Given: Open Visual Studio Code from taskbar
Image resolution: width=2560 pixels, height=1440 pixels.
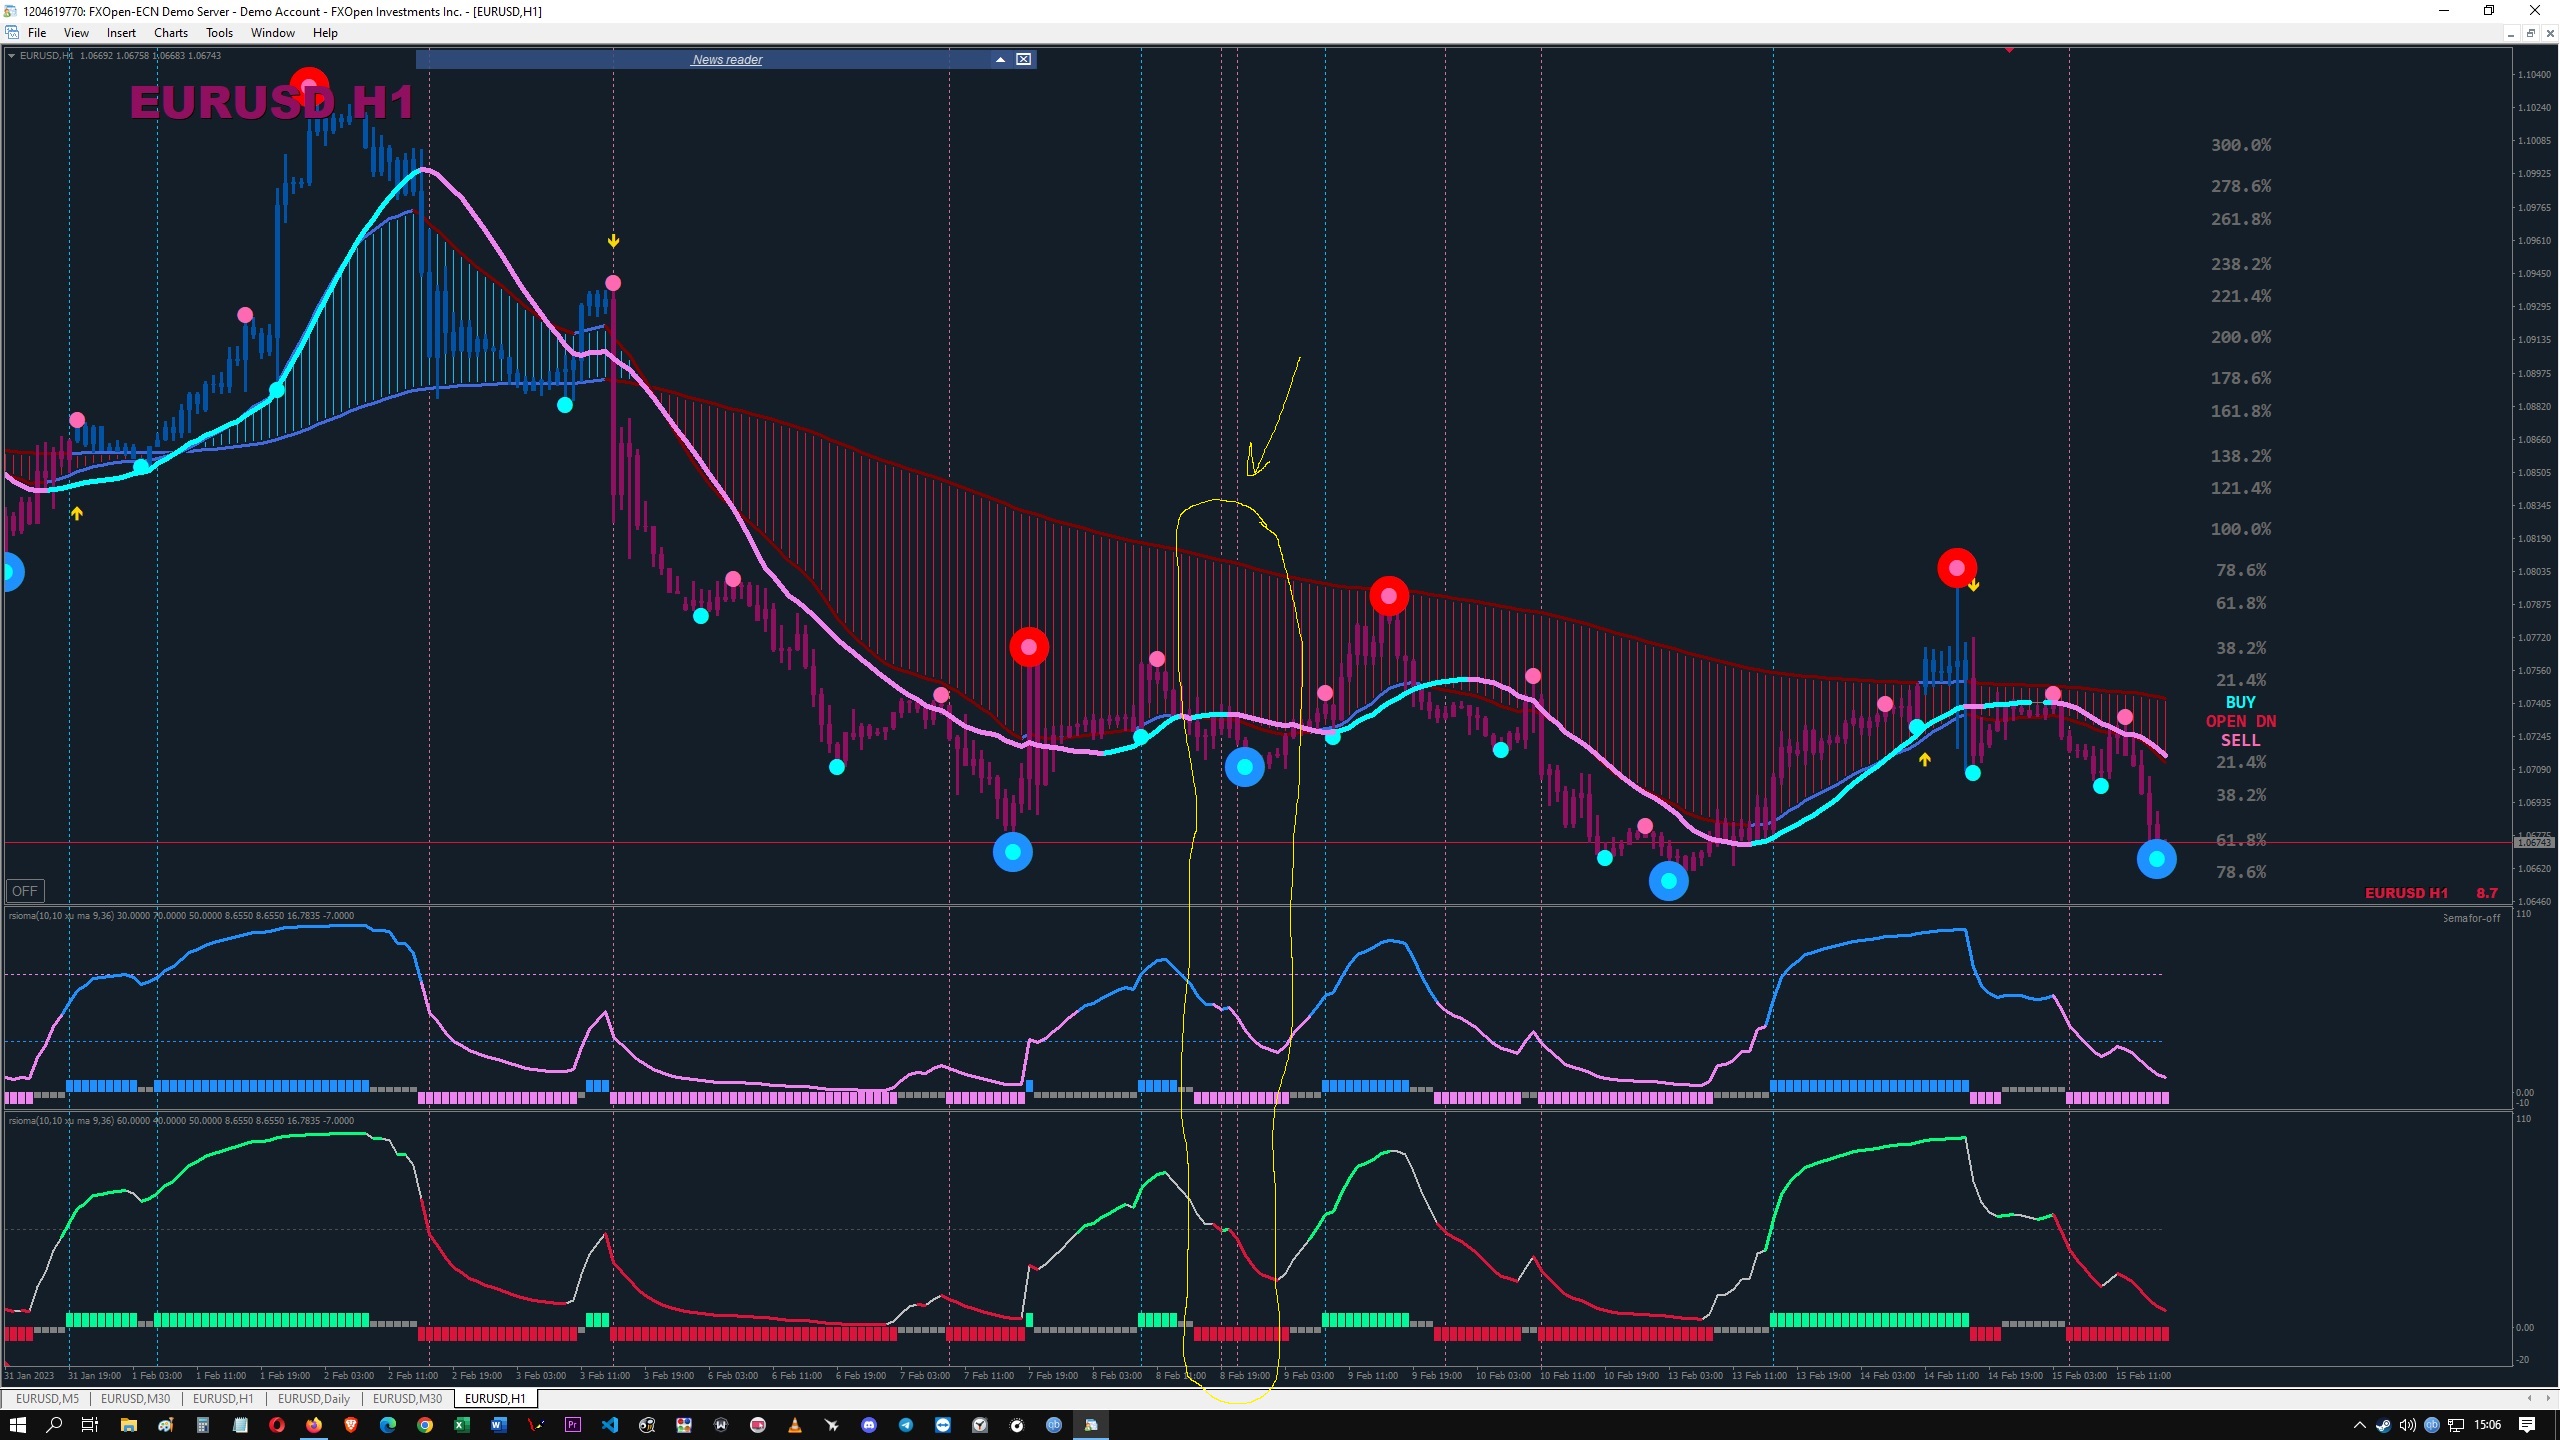Looking at the screenshot, I should click(x=610, y=1425).
